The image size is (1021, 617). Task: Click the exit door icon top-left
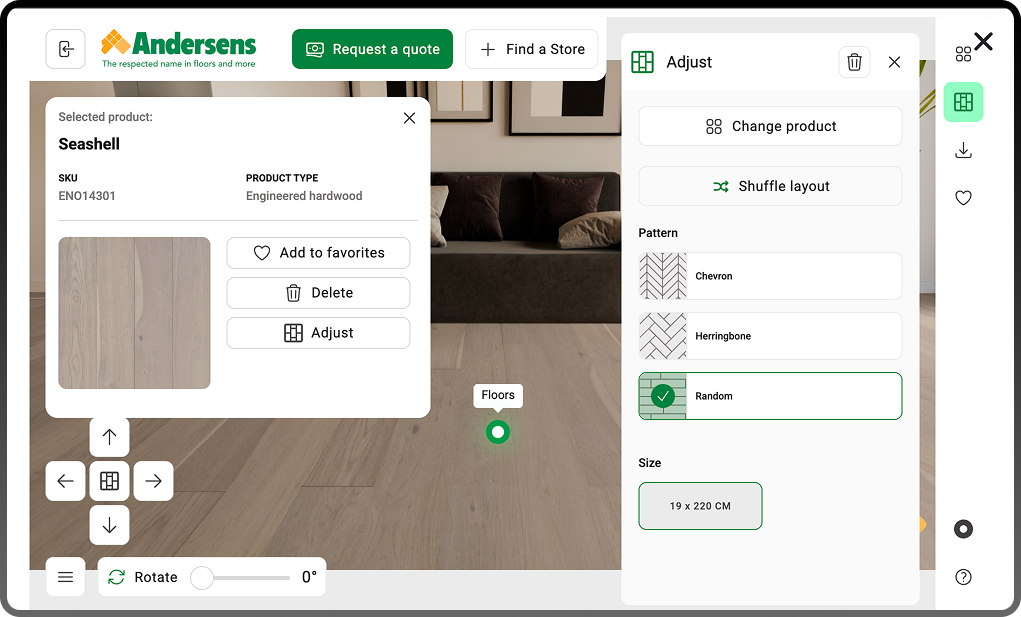click(65, 49)
